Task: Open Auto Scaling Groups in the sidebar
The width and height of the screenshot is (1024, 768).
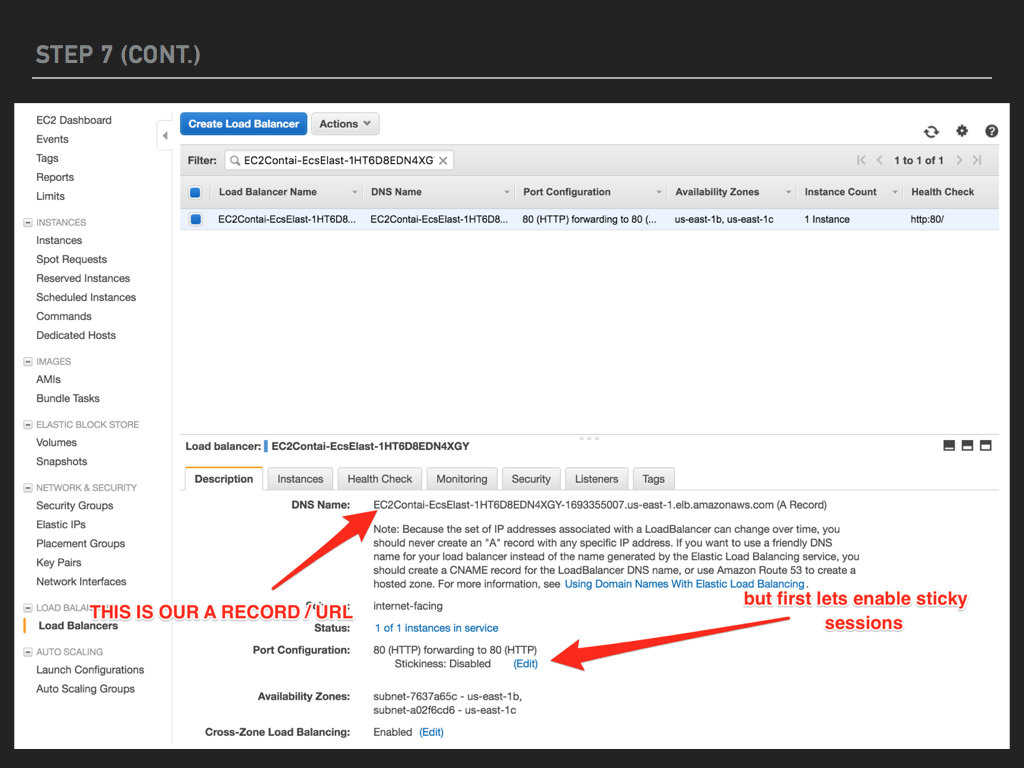Action: [86, 689]
